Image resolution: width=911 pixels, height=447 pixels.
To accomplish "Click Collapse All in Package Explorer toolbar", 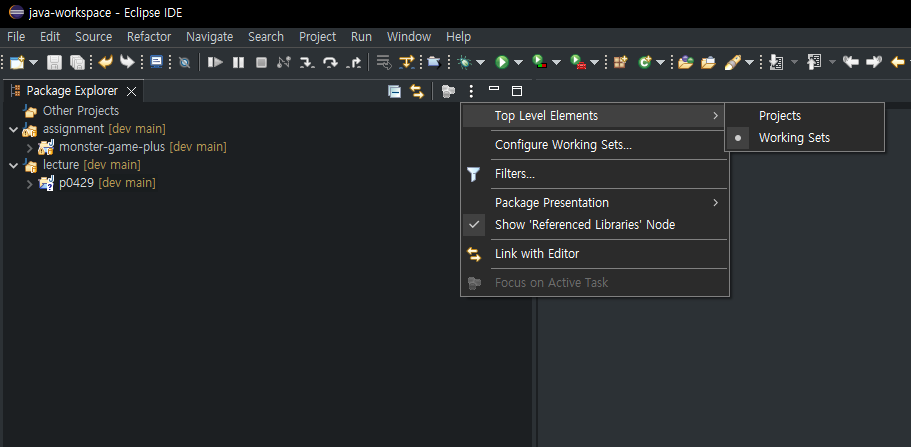I will (394, 91).
